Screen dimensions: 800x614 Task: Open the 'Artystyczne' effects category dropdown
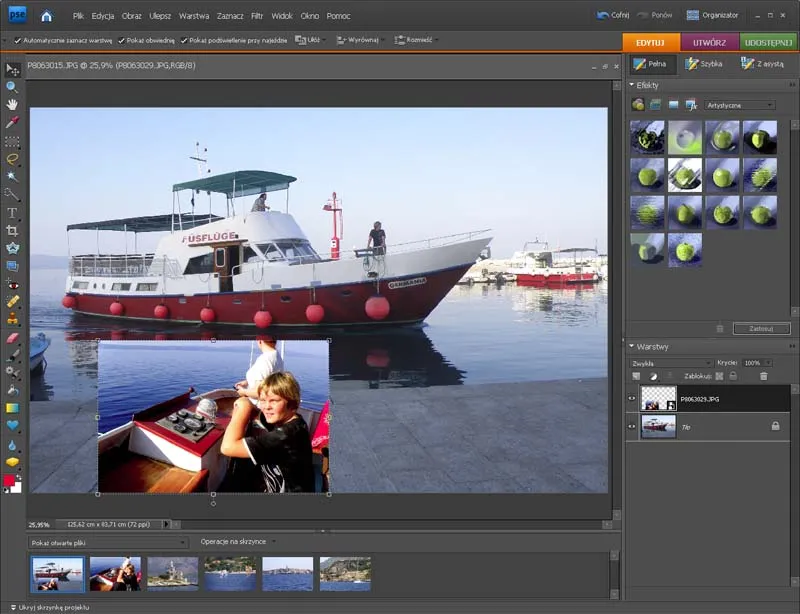pyautogui.click(x=740, y=105)
